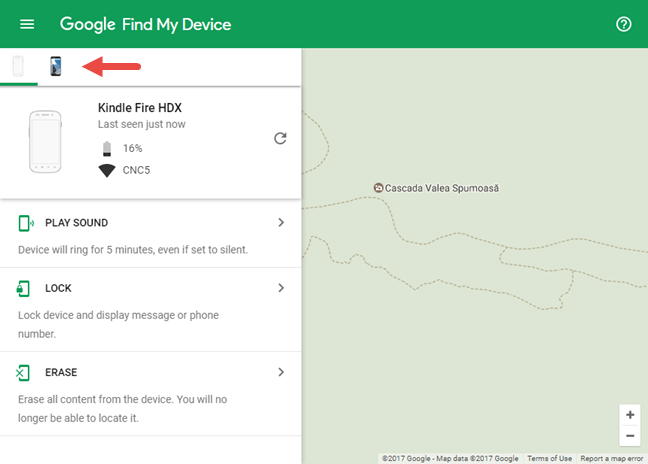Zoom out on the map
This screenshot has height=464, width=648.
pos(629,436)
